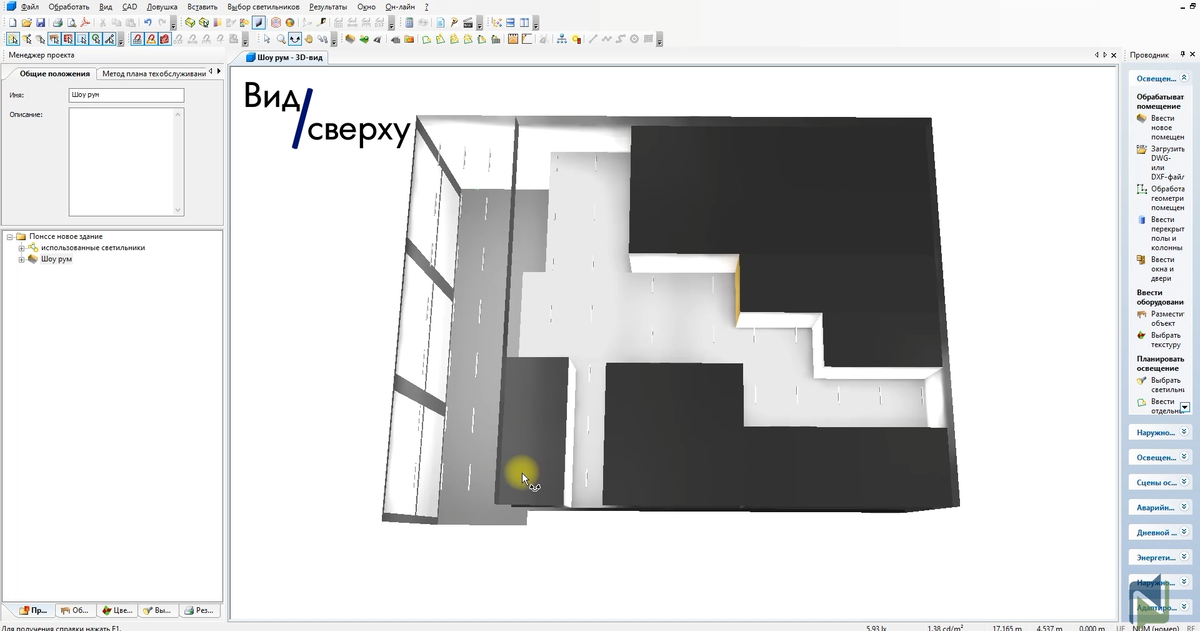Click the clapperboard video icon
The height and width of the screenshot is (631, 1200).
pyautogui.click(x=468, y=22)
